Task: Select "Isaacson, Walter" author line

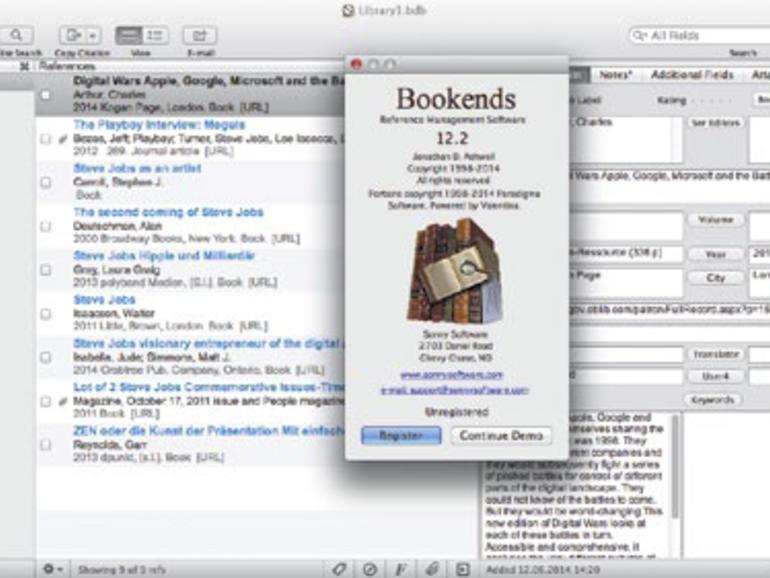Action: [114, 313]
